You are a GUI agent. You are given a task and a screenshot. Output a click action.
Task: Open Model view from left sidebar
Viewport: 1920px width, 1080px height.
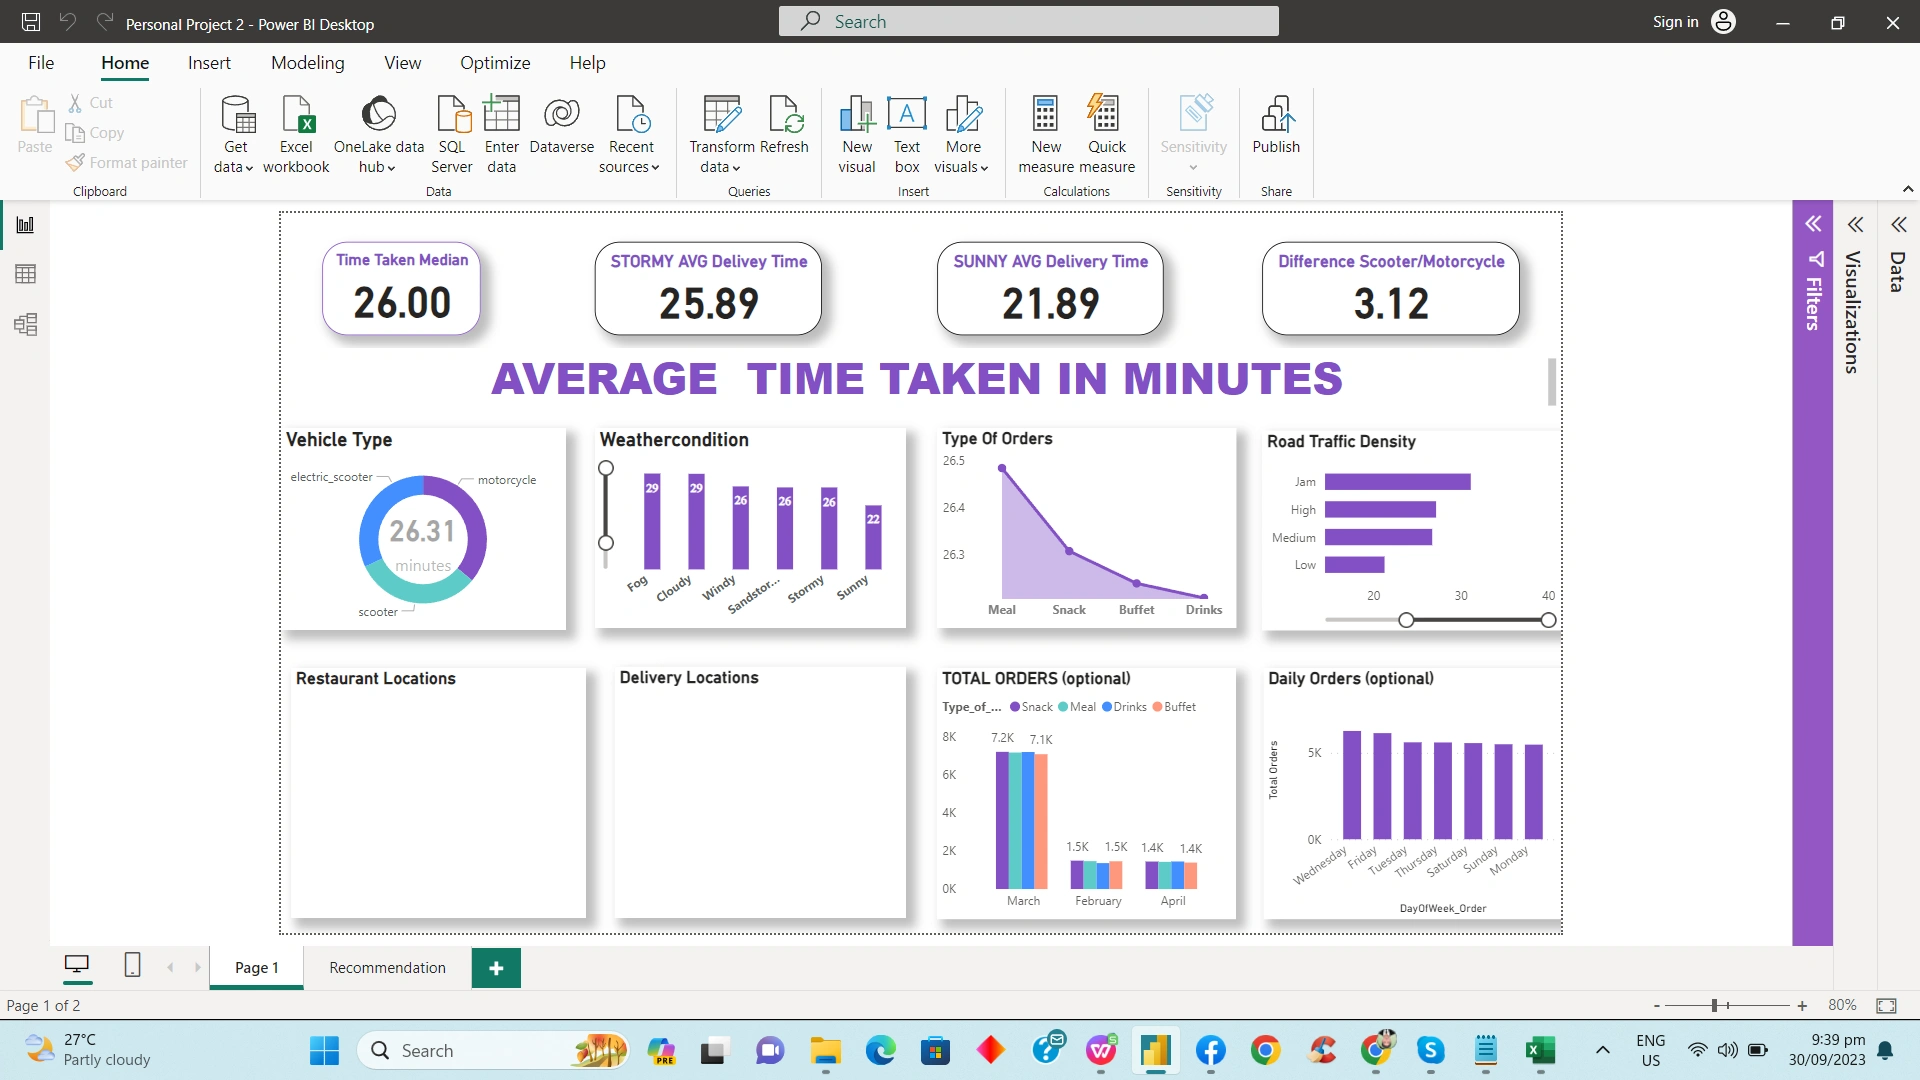25,324
